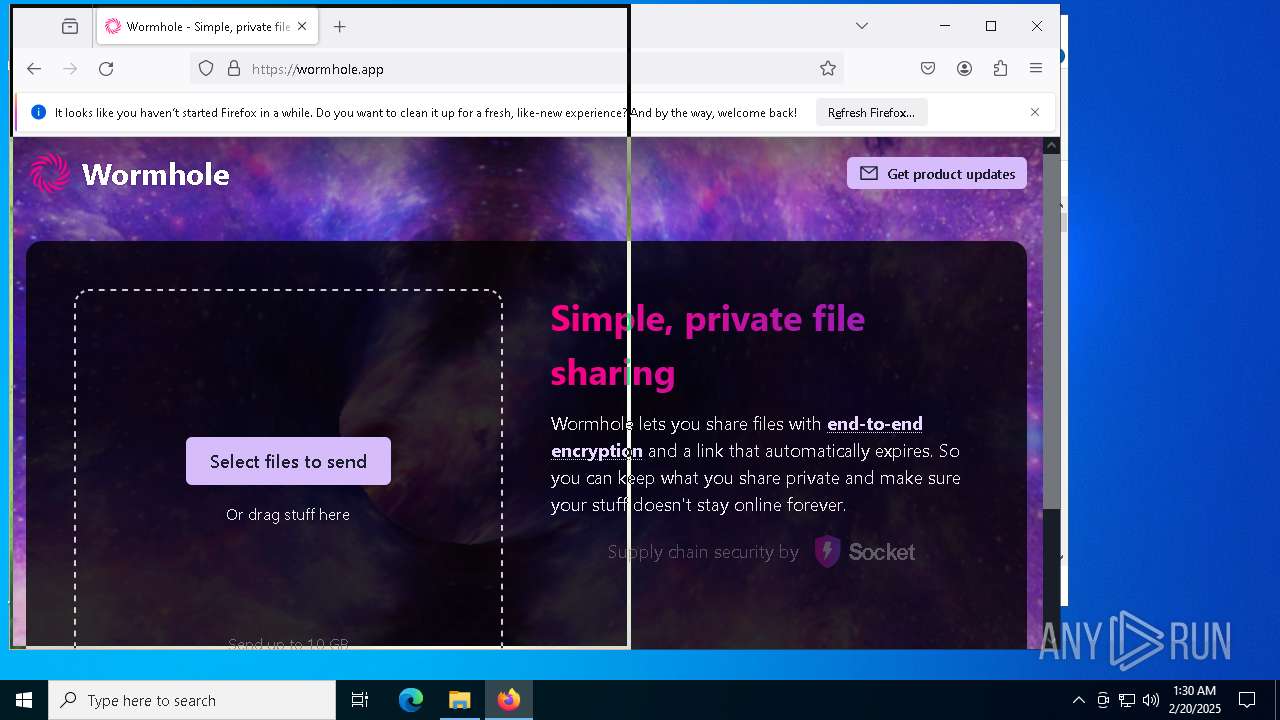Click Refresh Firefox button
1280x720 pixels.
[x=871, y=113]
